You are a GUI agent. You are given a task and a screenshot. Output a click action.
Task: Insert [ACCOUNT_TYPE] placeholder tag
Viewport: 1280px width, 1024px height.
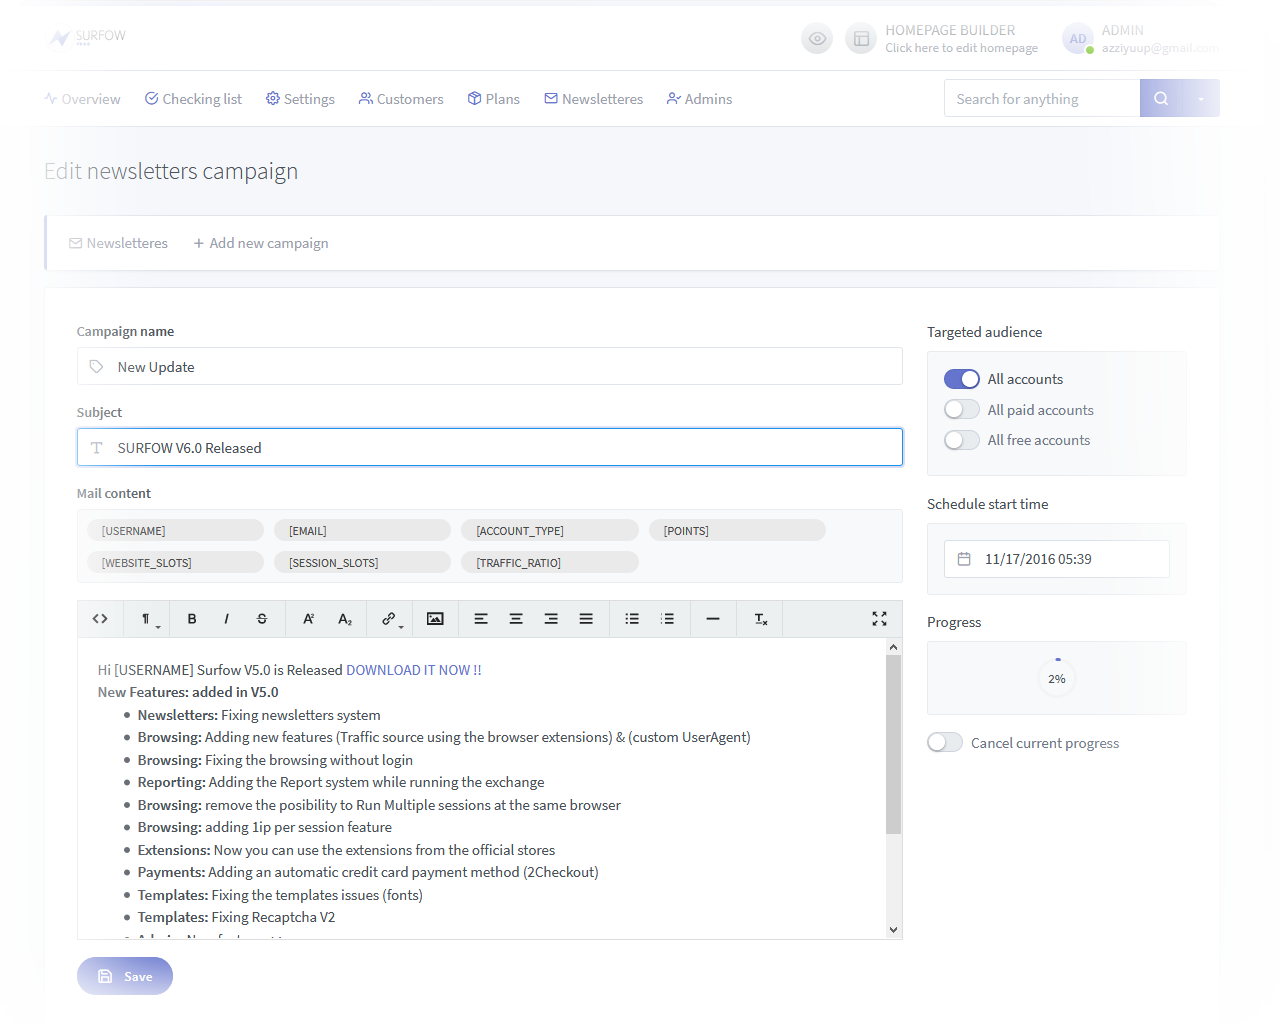[x=550, y=531]
